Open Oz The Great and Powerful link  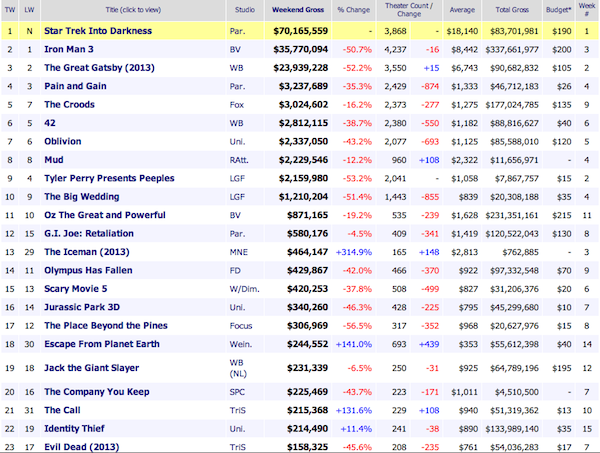(105, 215)
